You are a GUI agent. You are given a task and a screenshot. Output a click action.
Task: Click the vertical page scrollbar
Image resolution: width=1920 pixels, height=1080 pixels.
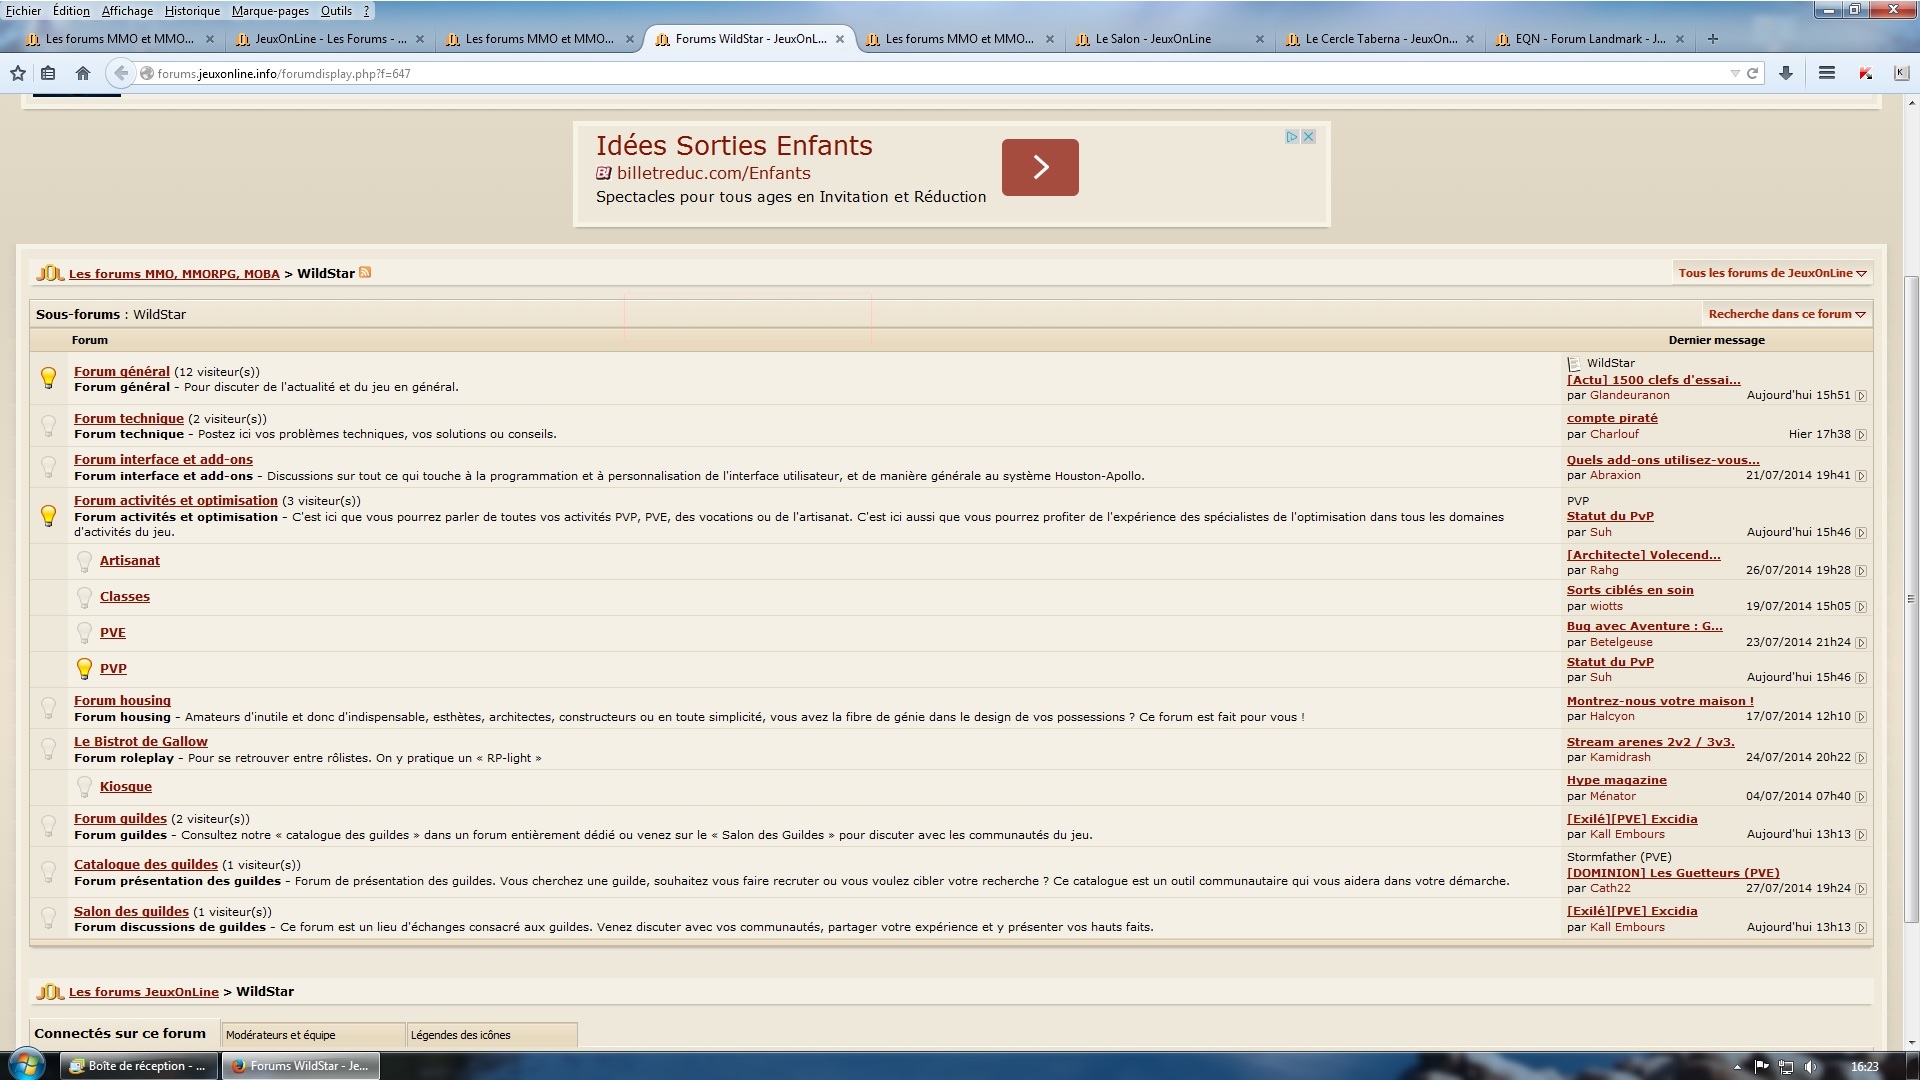[x=1912, y=598]
